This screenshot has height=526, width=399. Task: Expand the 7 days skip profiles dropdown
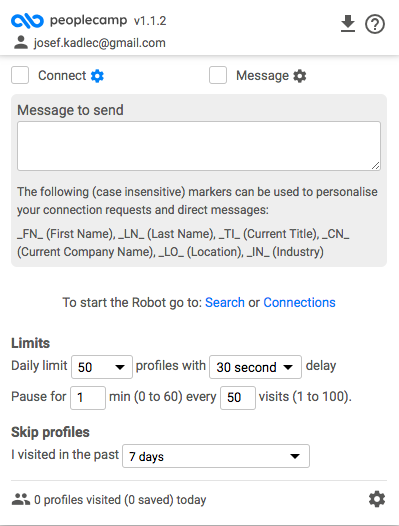[x=216, y=456]
